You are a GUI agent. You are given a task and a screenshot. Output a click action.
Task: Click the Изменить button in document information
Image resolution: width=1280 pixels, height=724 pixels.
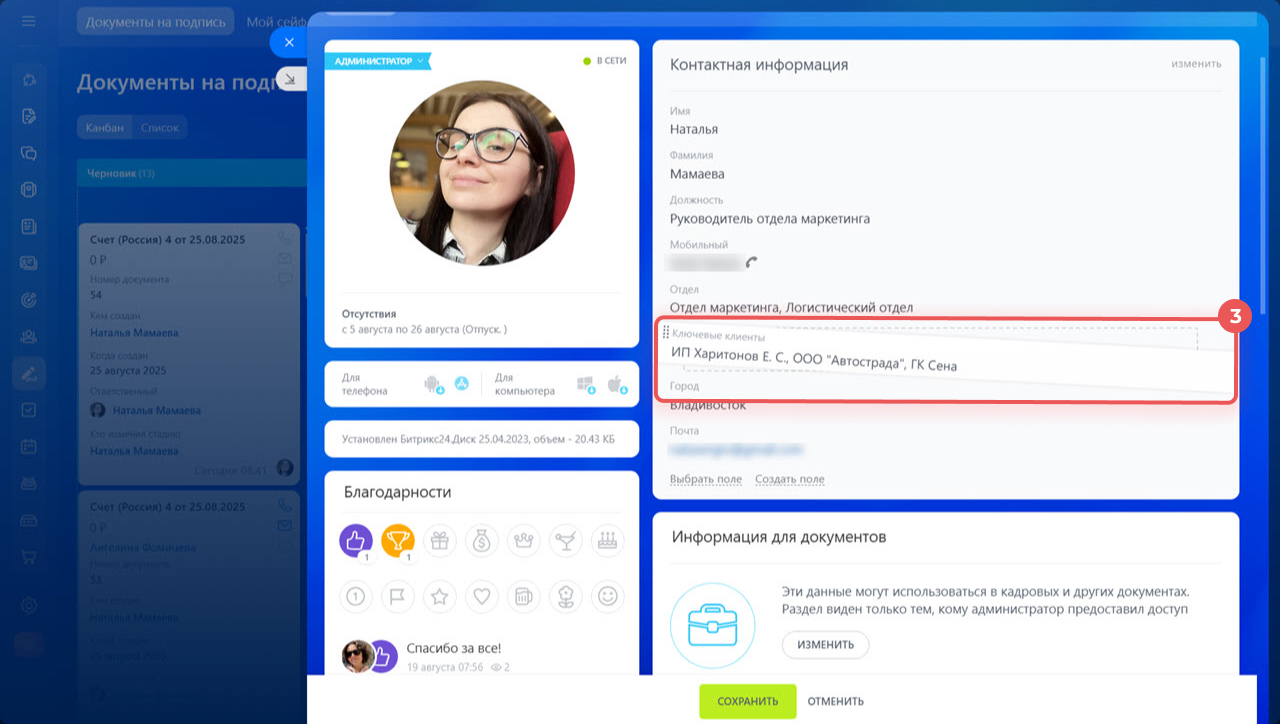[x=825, y=645]
